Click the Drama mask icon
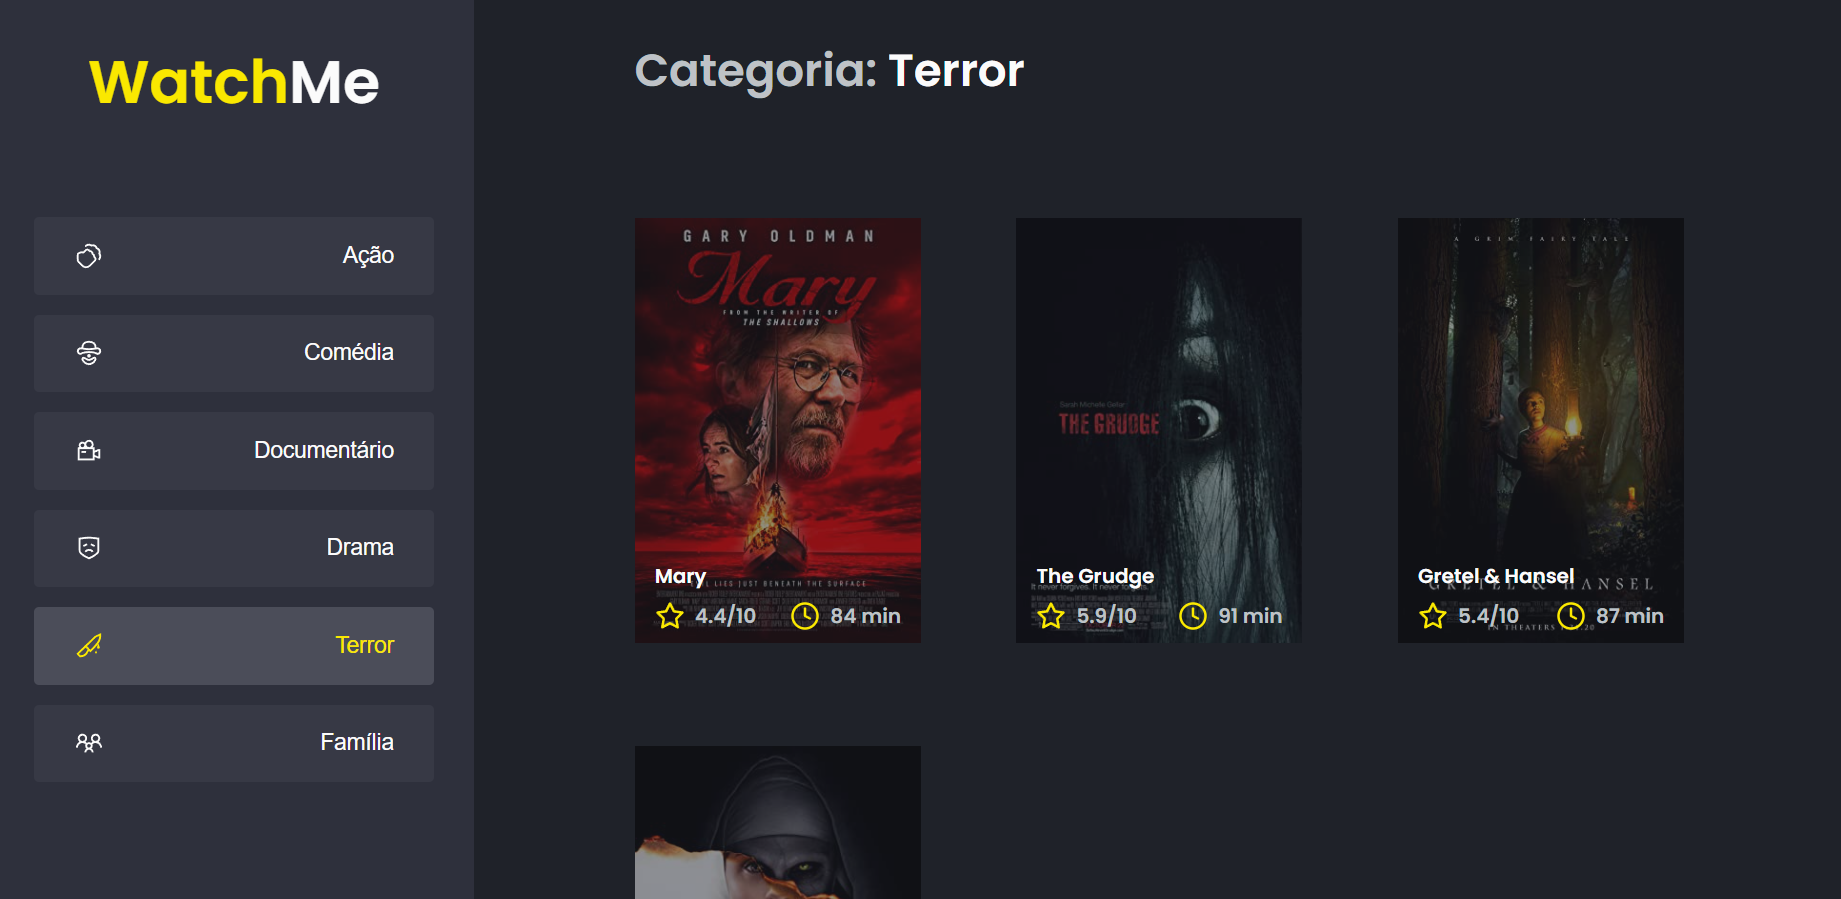Viewport: 1841px width, 899px height. pyautogui.click(x=89, y=548)
